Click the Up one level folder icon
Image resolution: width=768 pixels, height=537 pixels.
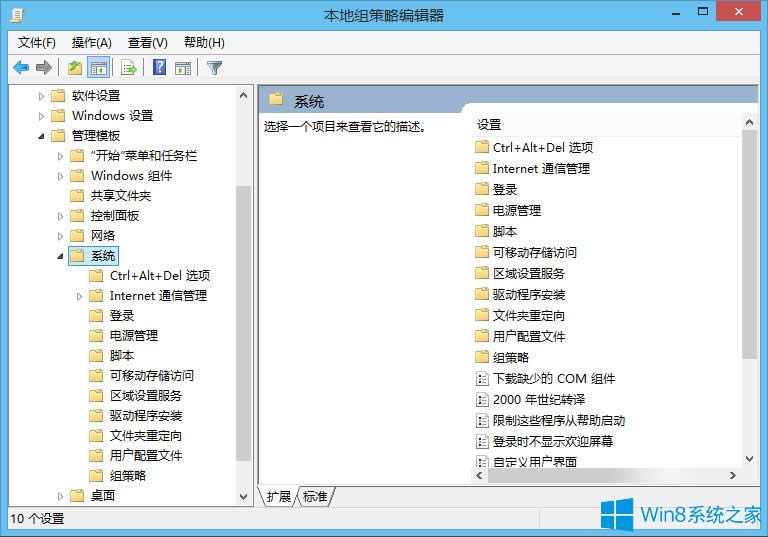(x=74, y=68)
